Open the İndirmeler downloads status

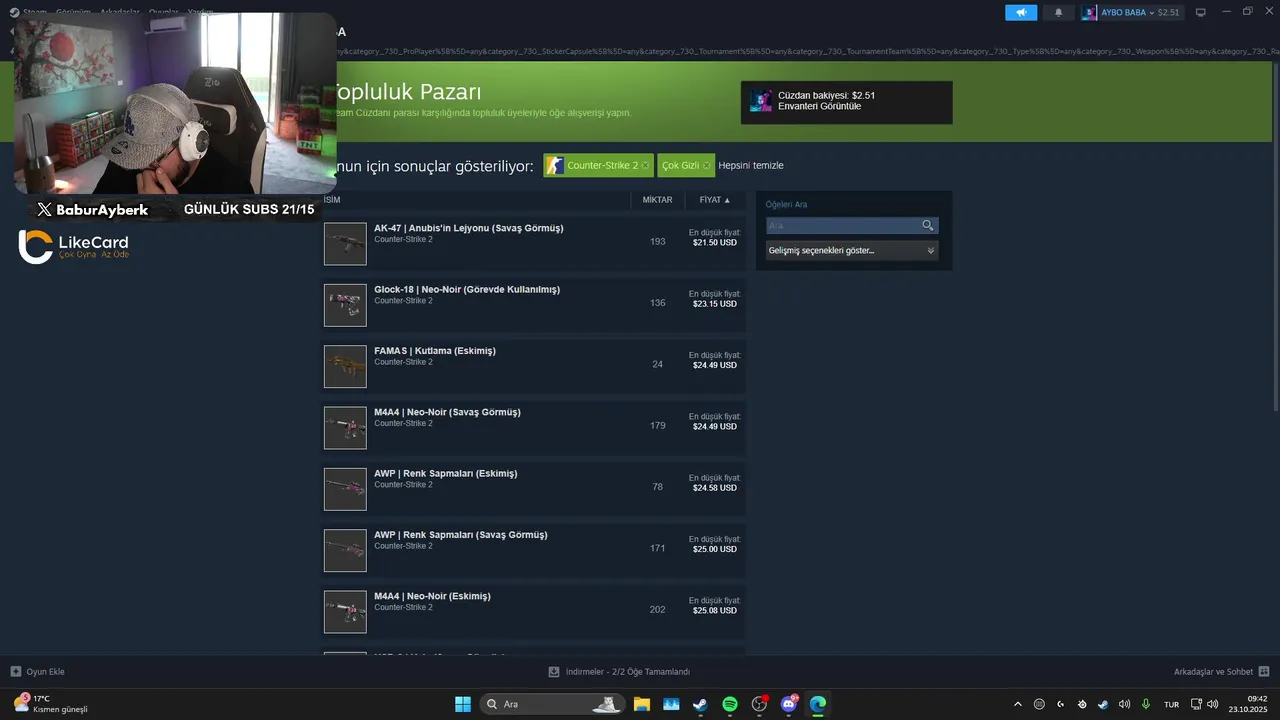[619, 672]
